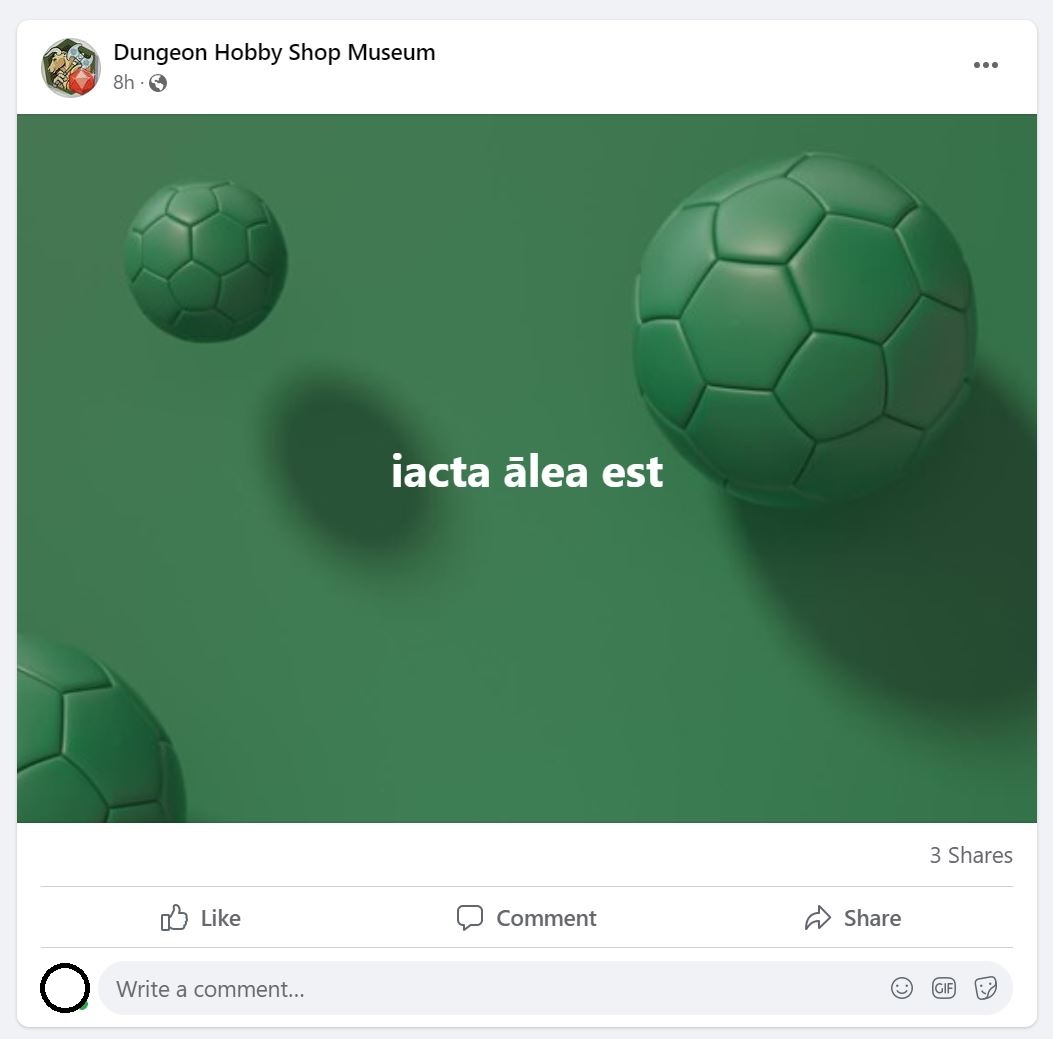
Task: View the 3 Shares count
Action: [x=970, y=855]
